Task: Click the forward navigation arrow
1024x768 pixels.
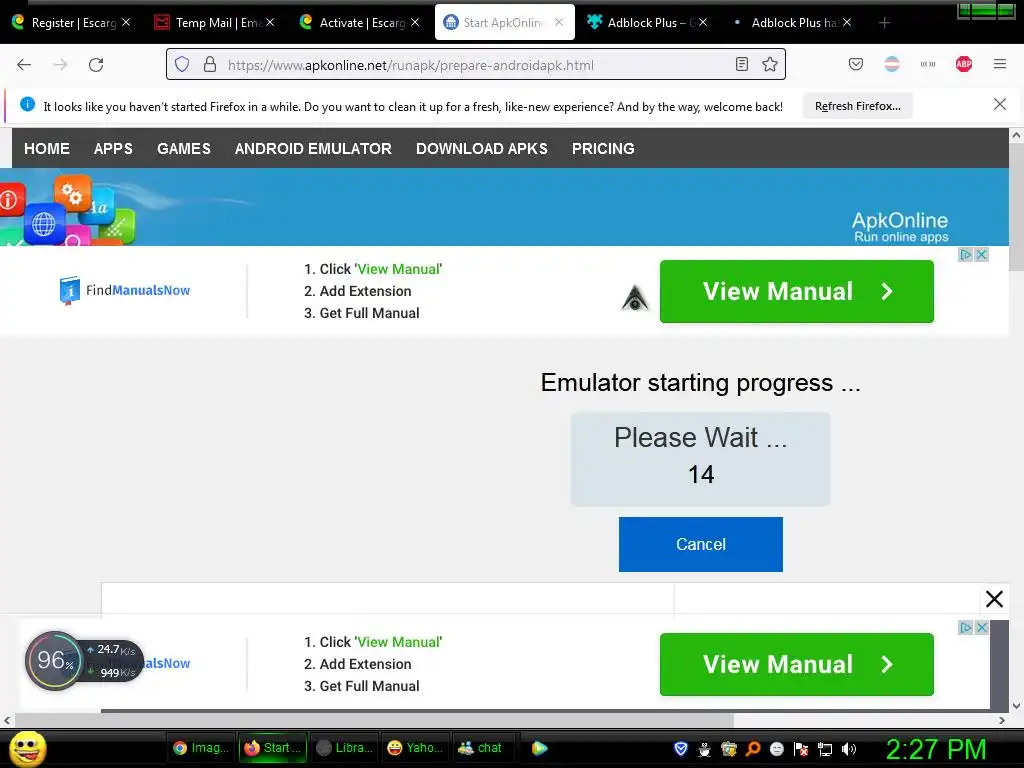Action: pyautogui.click(x=60, y=65)
